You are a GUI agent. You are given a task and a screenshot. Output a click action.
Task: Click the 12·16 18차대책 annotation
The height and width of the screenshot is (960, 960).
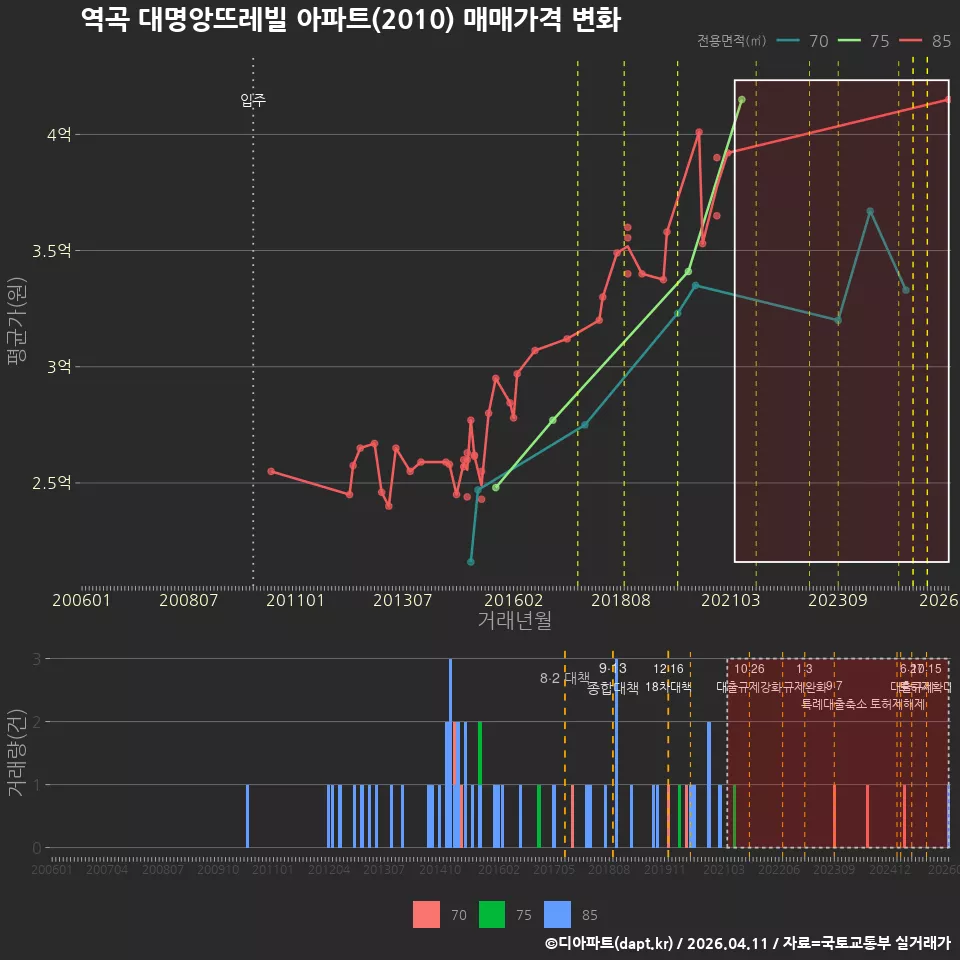click(668, 678)
